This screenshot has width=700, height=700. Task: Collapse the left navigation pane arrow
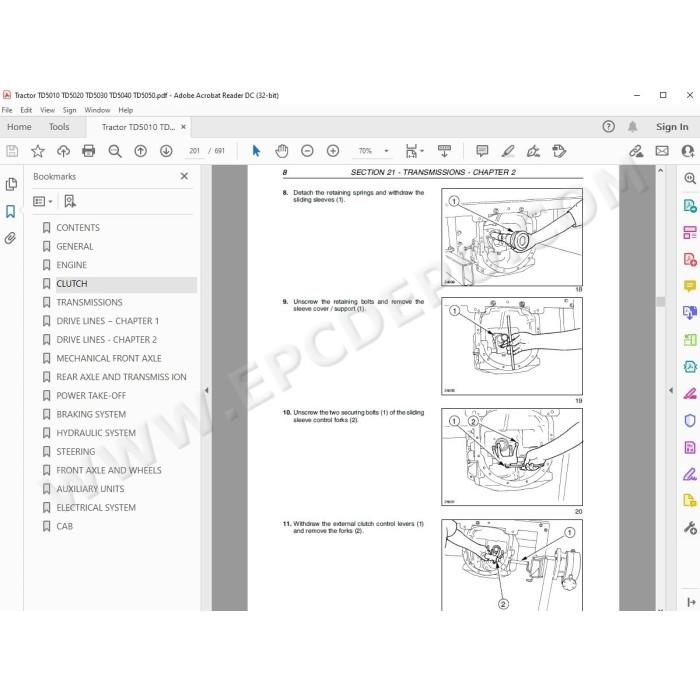[x=206, y=390]
